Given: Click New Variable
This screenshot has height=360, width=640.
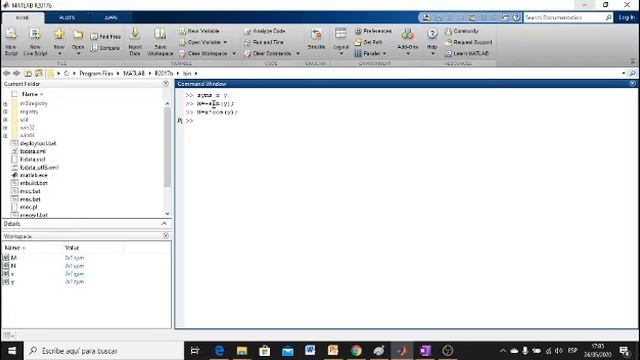Looking at the screenshot, I should pyautogui.click(x=200, y=31).
